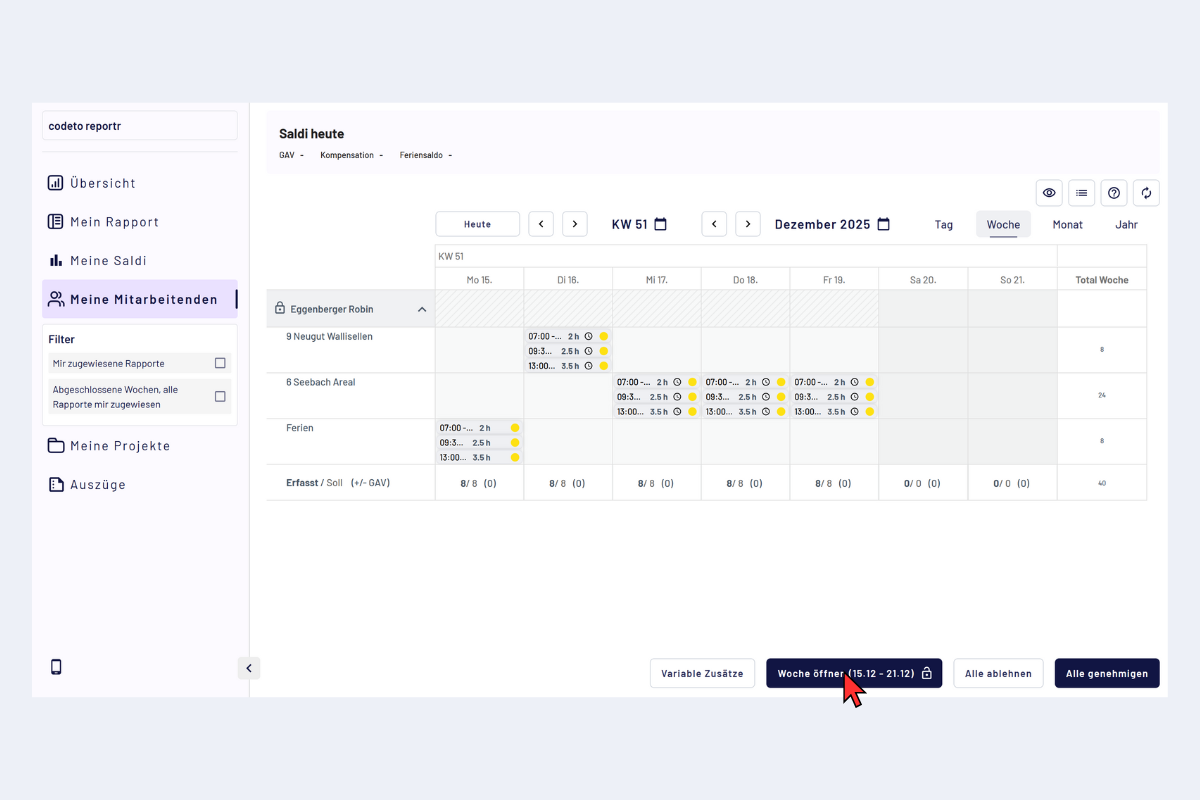Switch to the Monat view tab
This screenshot has width=1200, height=800.
coord(1067,224)
